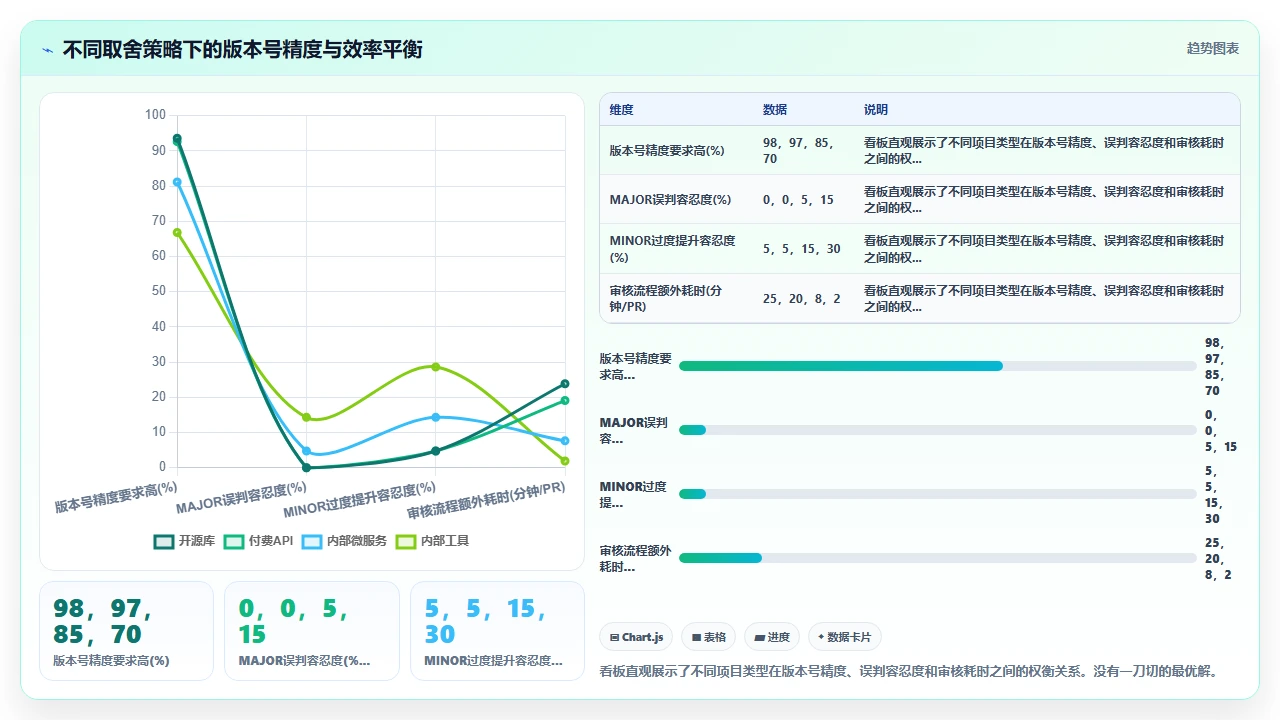Toggle the 内部微服务 legend swatch
The image size is (1280, 720).
click(x=312, y=541)
